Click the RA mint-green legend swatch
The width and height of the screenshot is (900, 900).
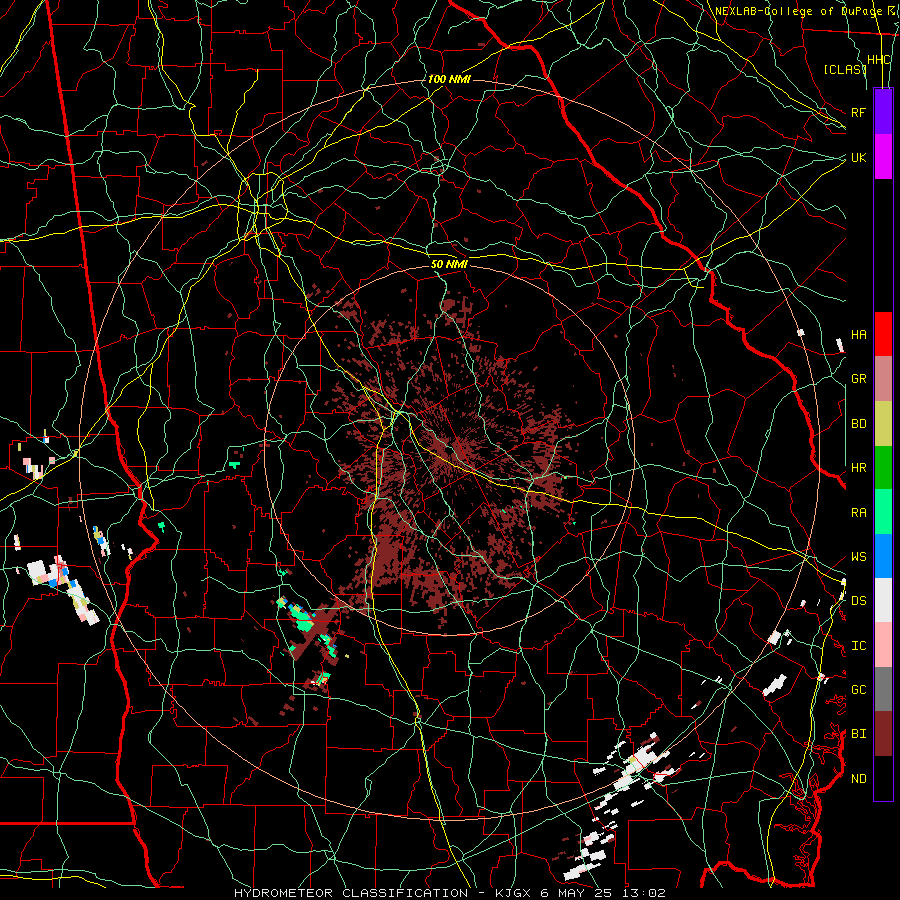[883, 512]
